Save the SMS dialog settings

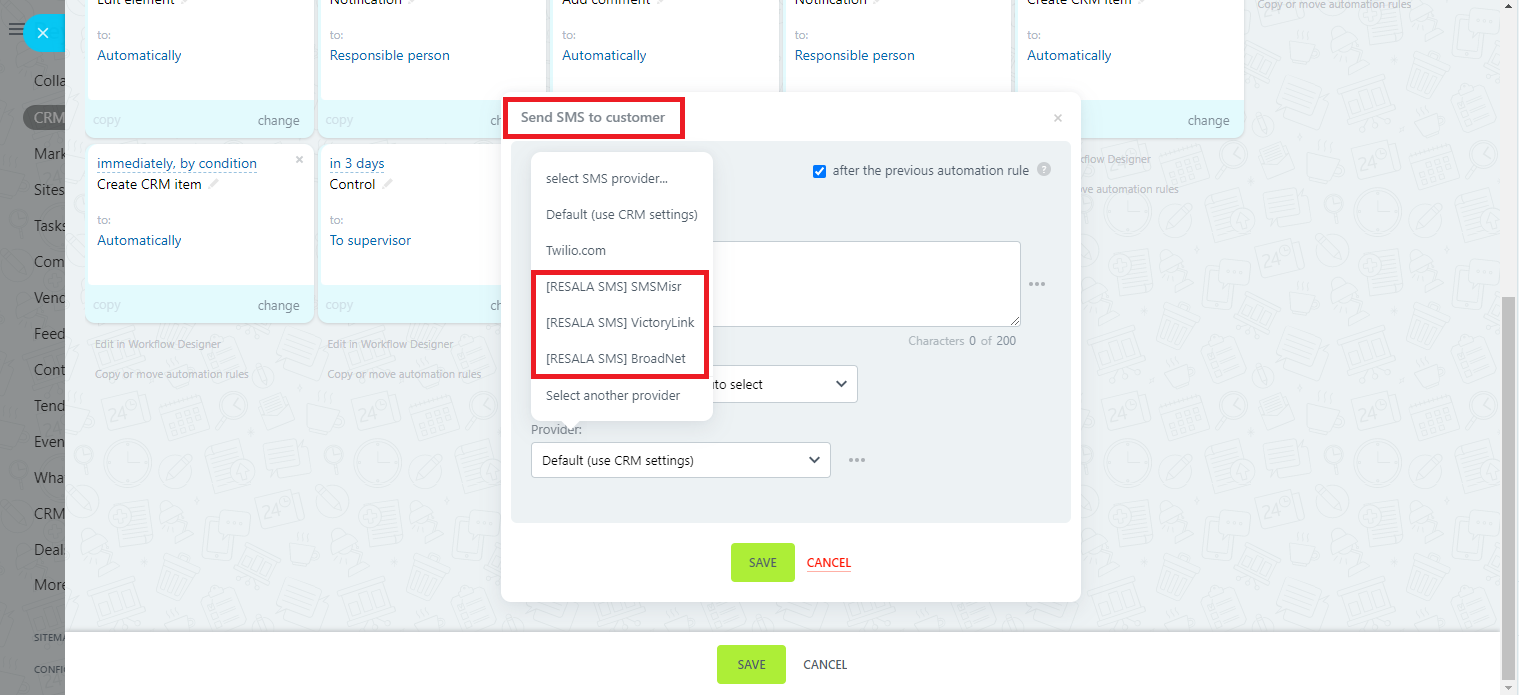pos(762,563)
